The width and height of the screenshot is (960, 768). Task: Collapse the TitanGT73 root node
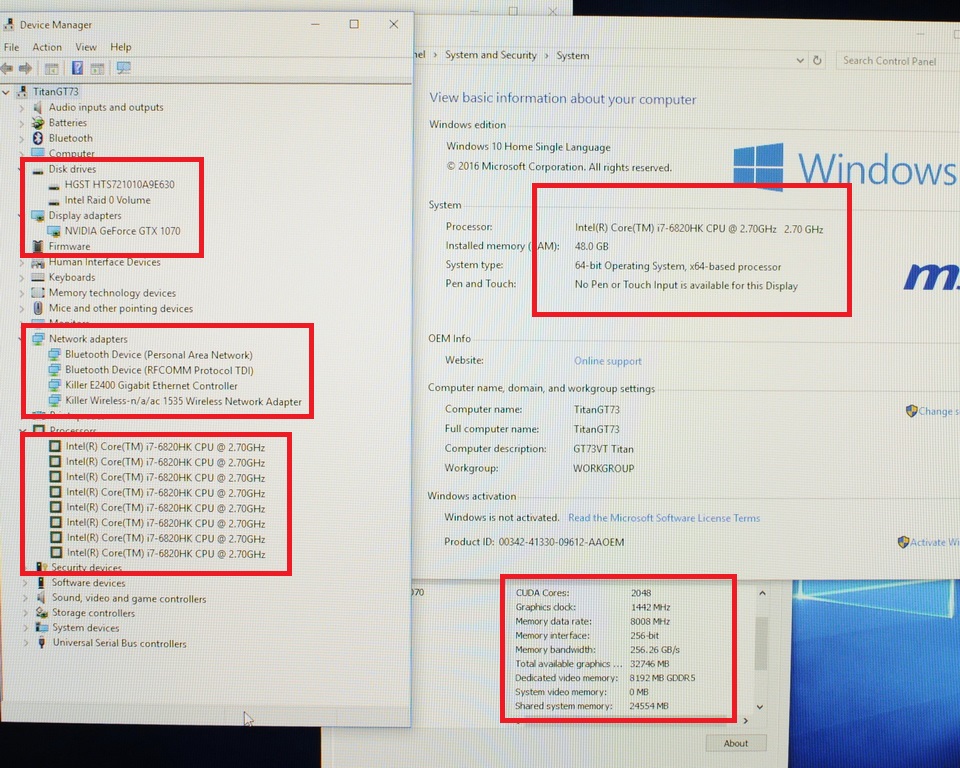click(6, 92)
